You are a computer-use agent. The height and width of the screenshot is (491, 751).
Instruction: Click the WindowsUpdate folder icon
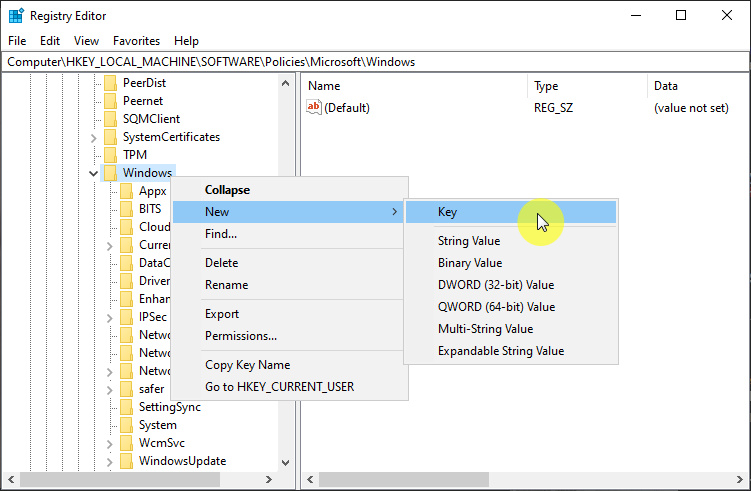click(126, 461)
